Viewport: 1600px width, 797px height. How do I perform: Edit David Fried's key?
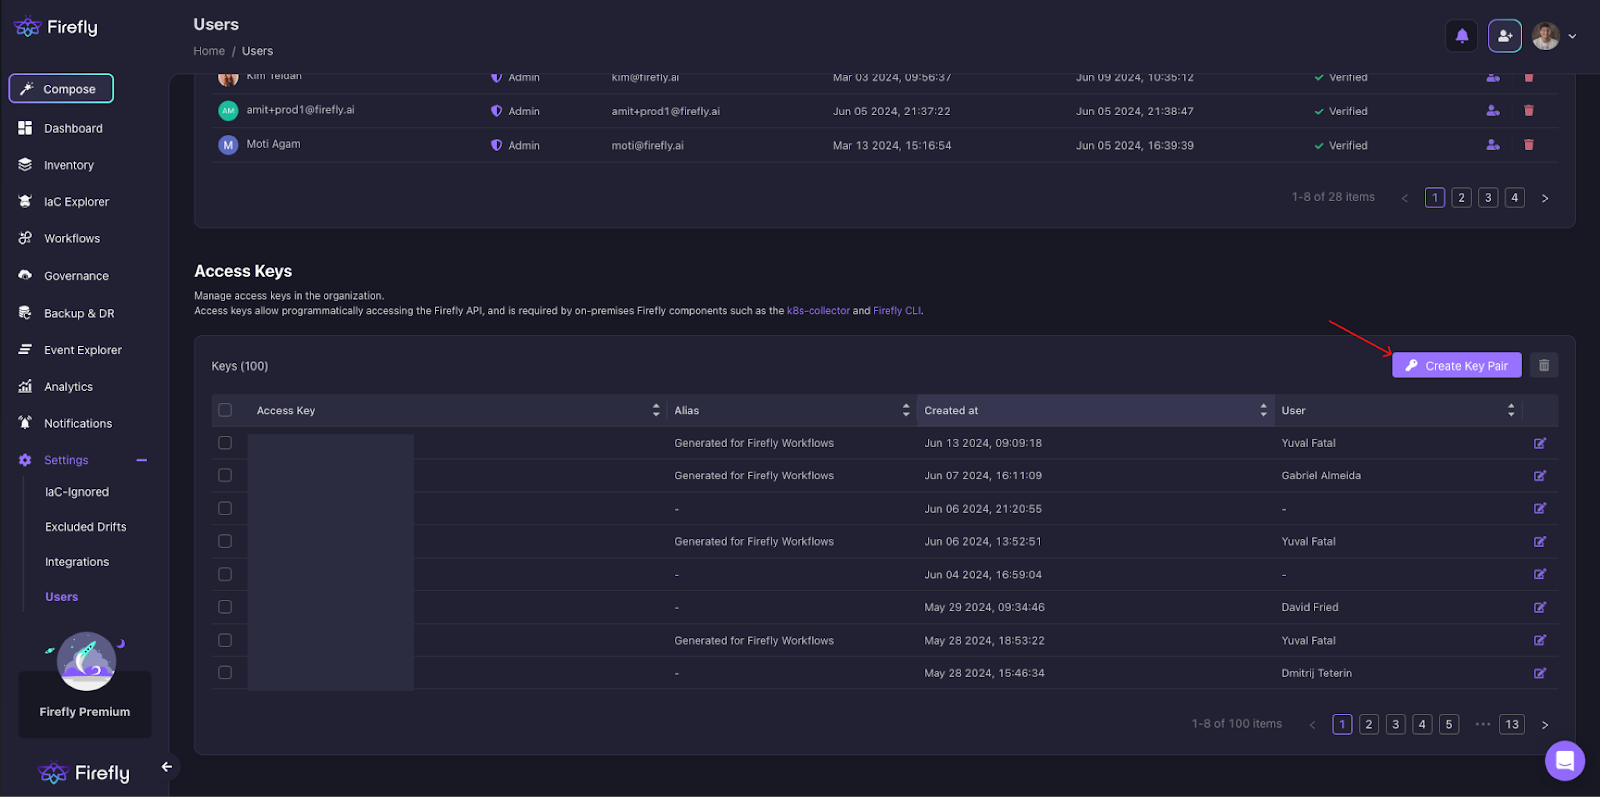(1540, 607)
